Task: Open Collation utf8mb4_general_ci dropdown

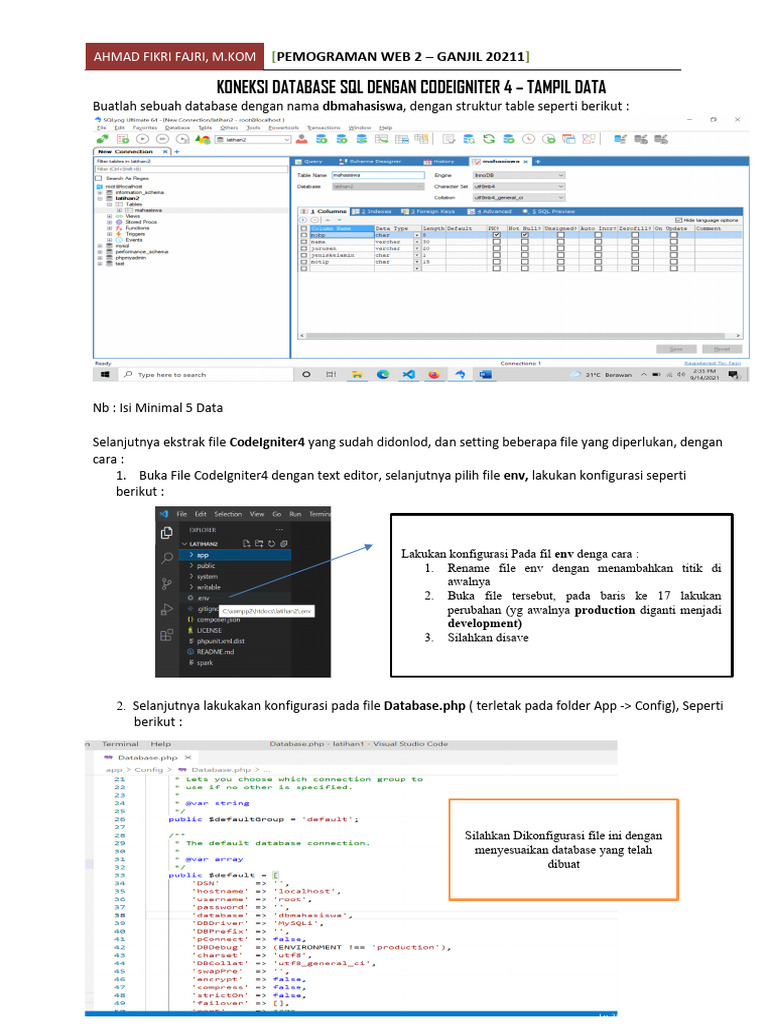Action: [x=519, y=197]
